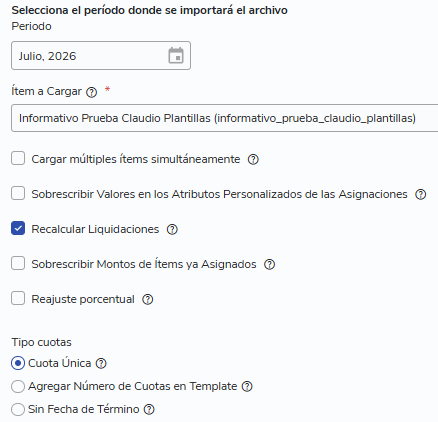Show help for Cargar múltiples ítems simultáneamente
Image resolution: width=438 pixels, height=422 pixels.
coord(253,159)
